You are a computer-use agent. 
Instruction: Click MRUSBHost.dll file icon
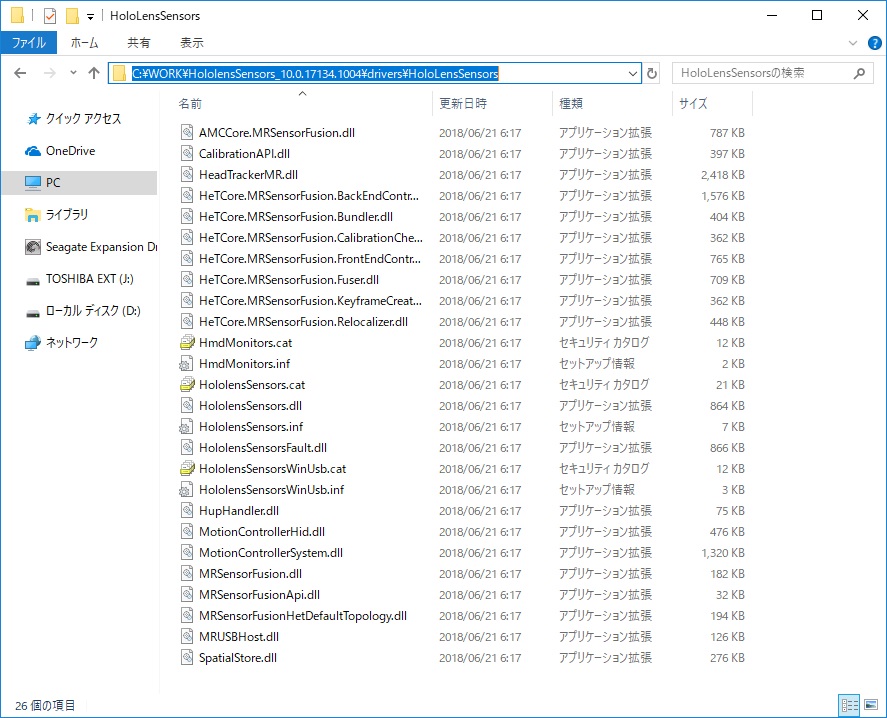point(187,637)
